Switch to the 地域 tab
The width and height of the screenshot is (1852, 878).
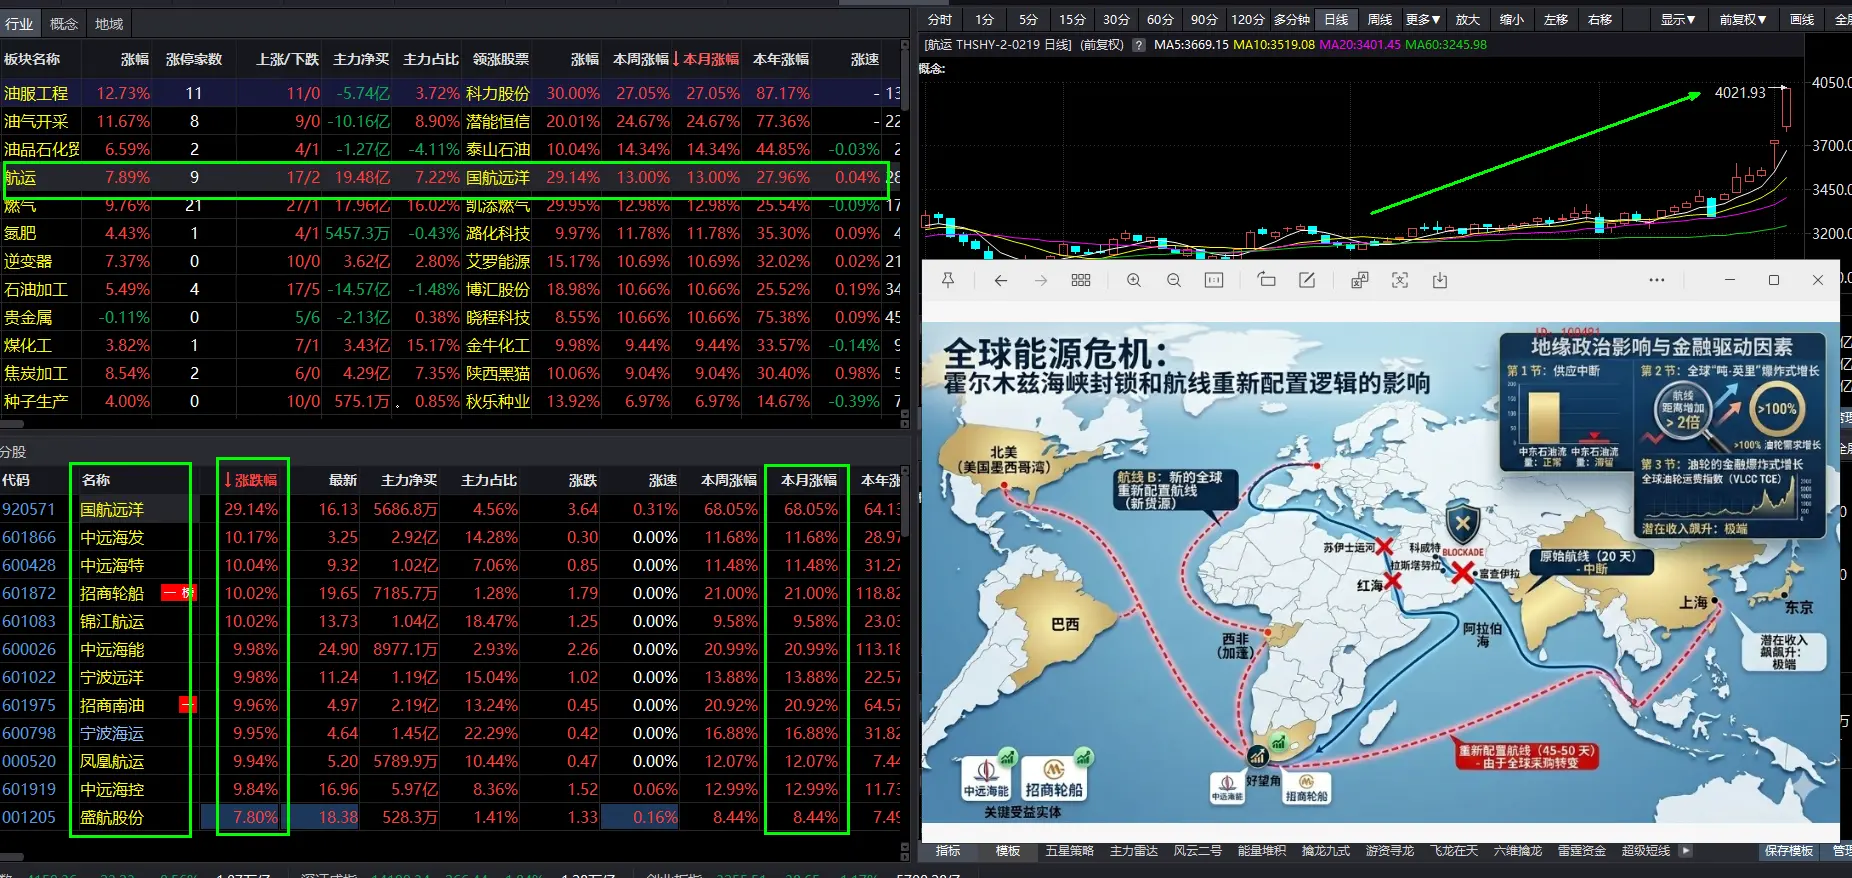point(109,24)
